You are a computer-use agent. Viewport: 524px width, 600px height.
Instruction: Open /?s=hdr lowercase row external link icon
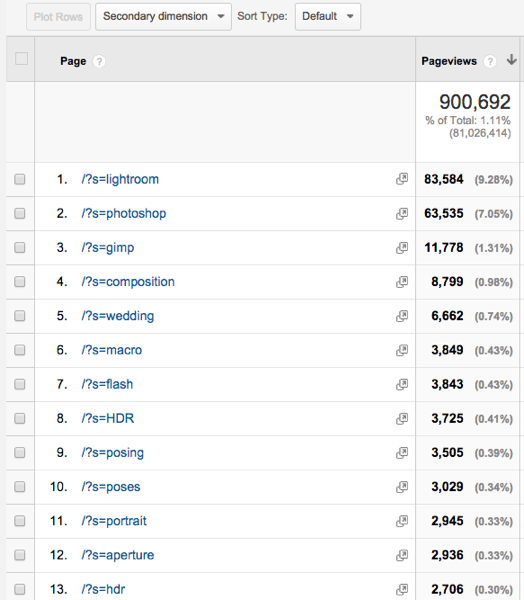[x=402, y=589]
